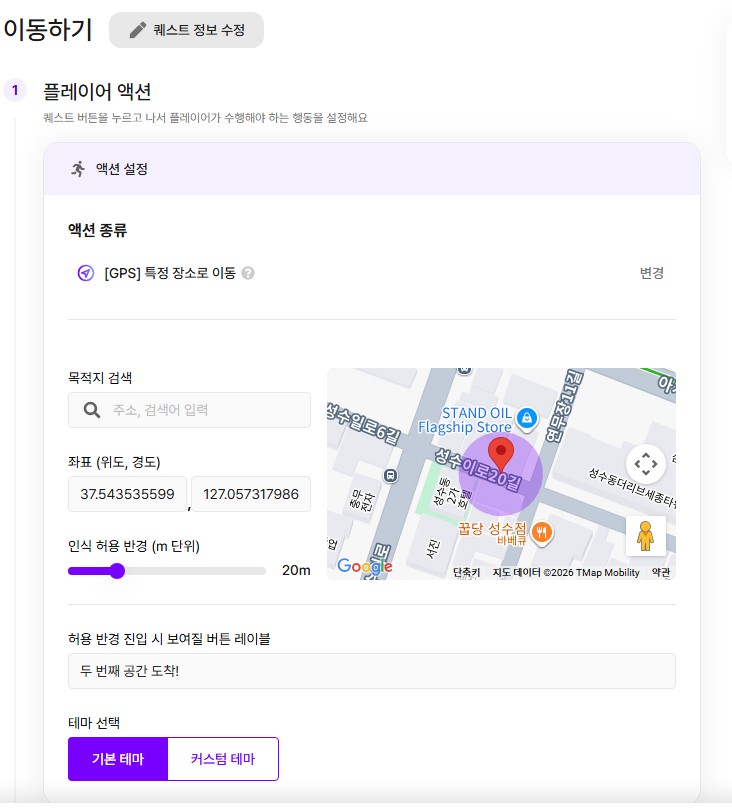Select the 기본 테마 option

click(x=118, y=759)
